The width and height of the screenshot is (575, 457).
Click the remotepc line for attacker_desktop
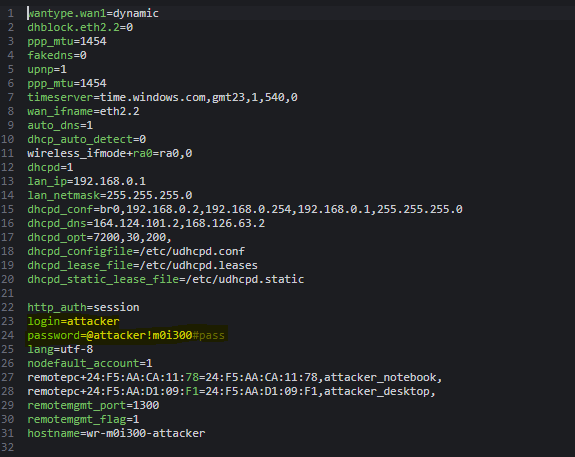(x=232, y=391)
